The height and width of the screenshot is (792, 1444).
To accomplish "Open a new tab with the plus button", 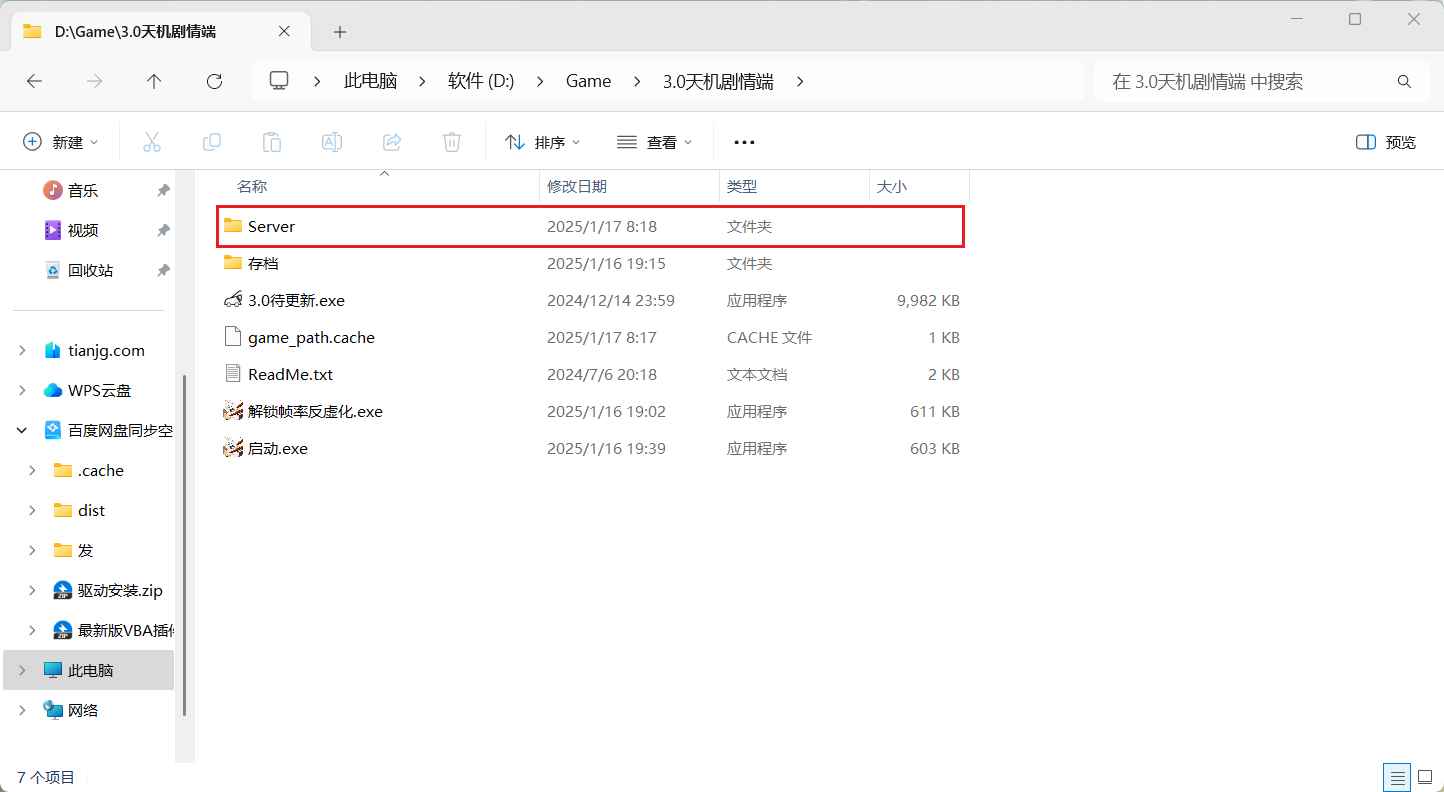I will click(340, 31).
